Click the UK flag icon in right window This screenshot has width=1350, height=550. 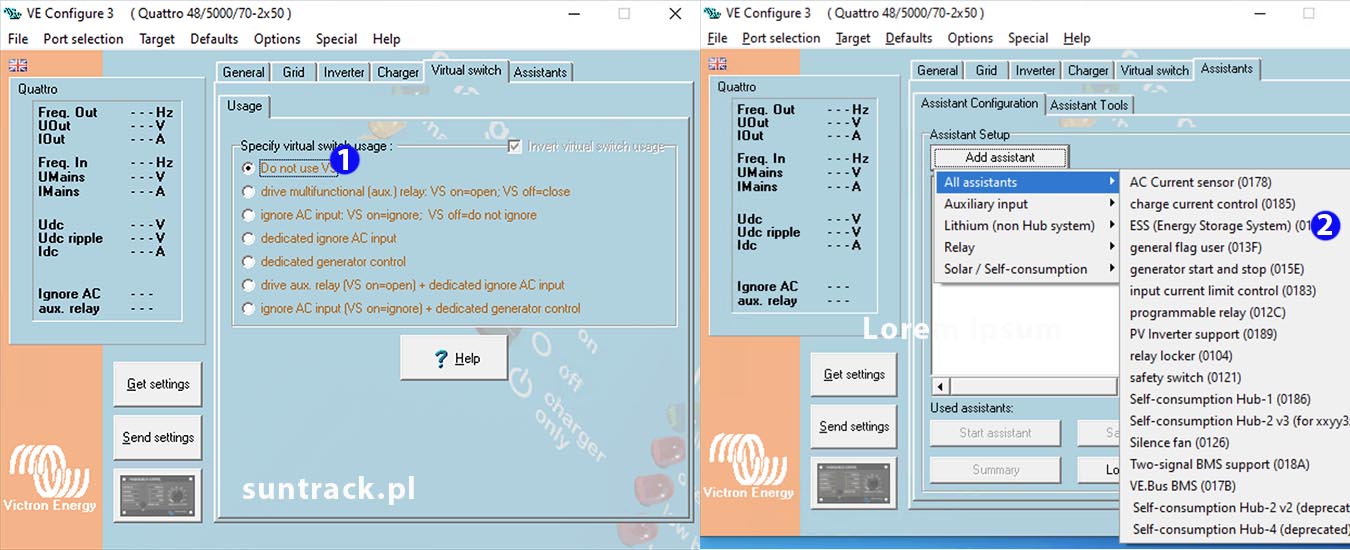coord(717,64)
